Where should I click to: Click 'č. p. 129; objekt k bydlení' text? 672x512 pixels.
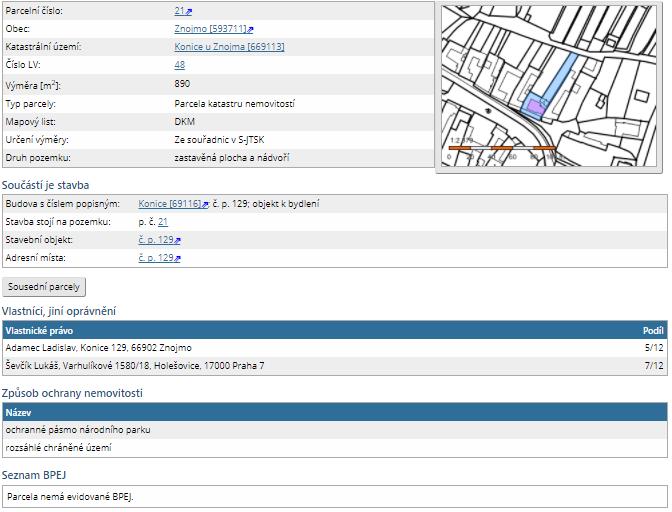pyautogui.click(x=266, y=204)
